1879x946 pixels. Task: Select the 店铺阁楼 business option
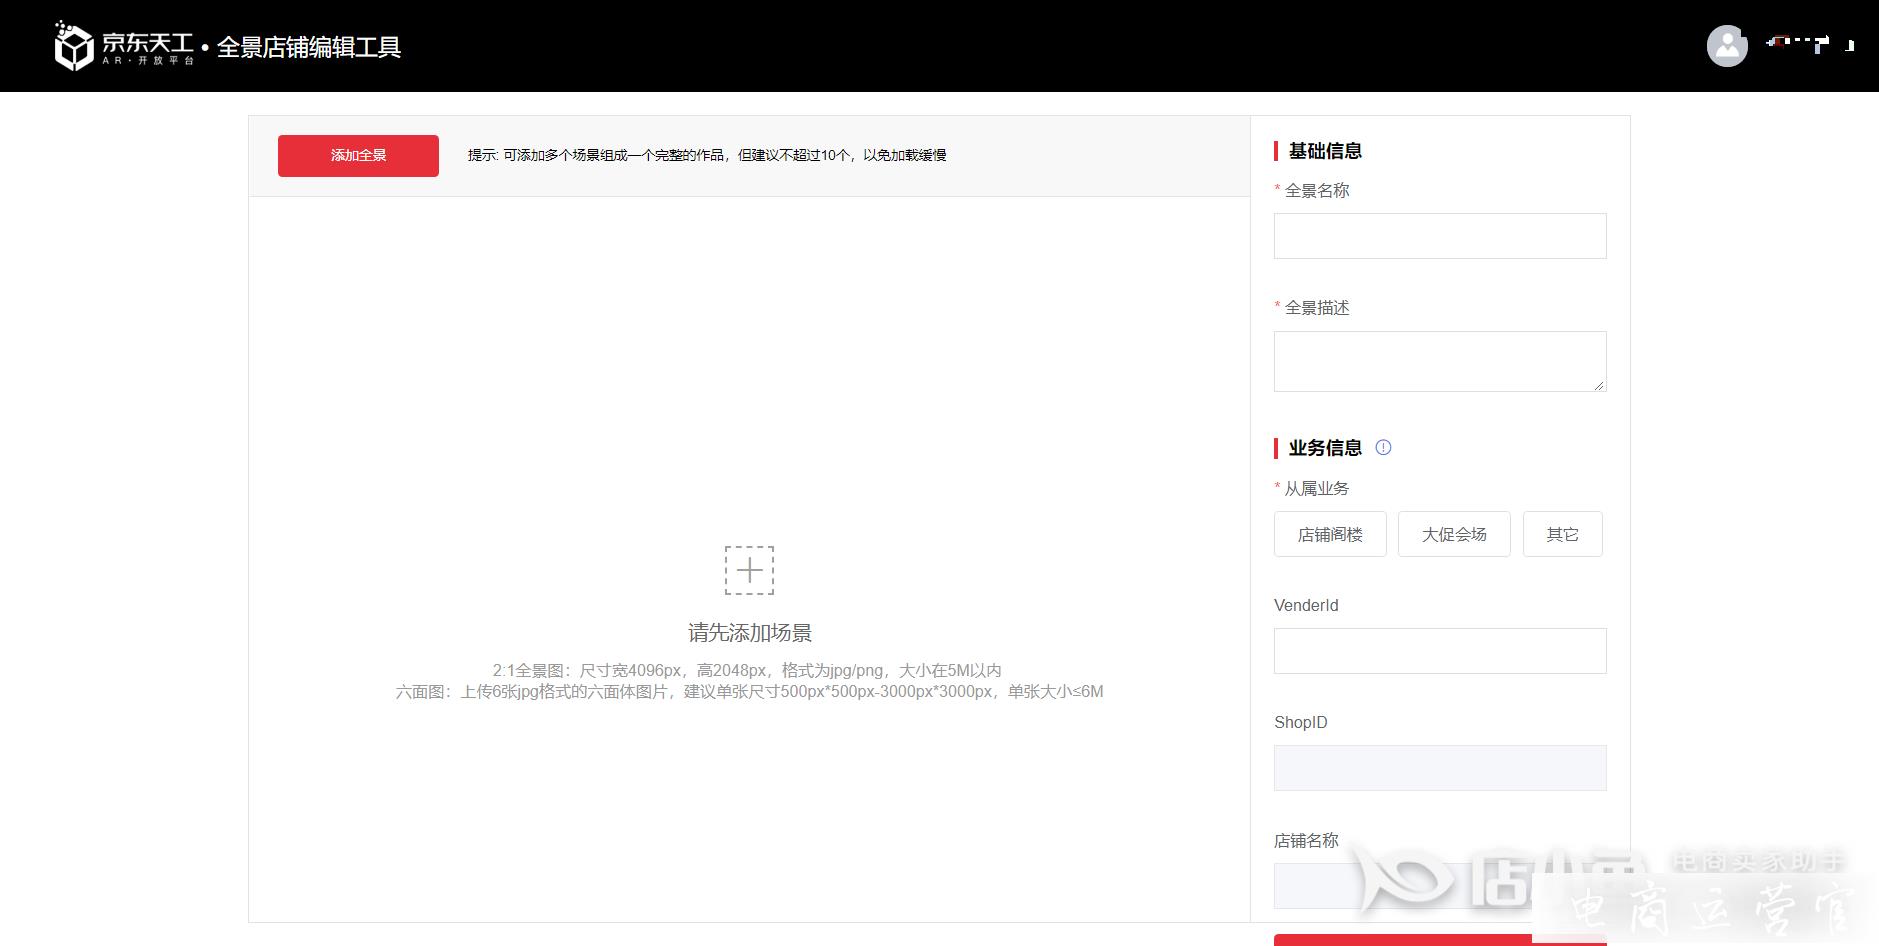click(x=1330, y=534)
